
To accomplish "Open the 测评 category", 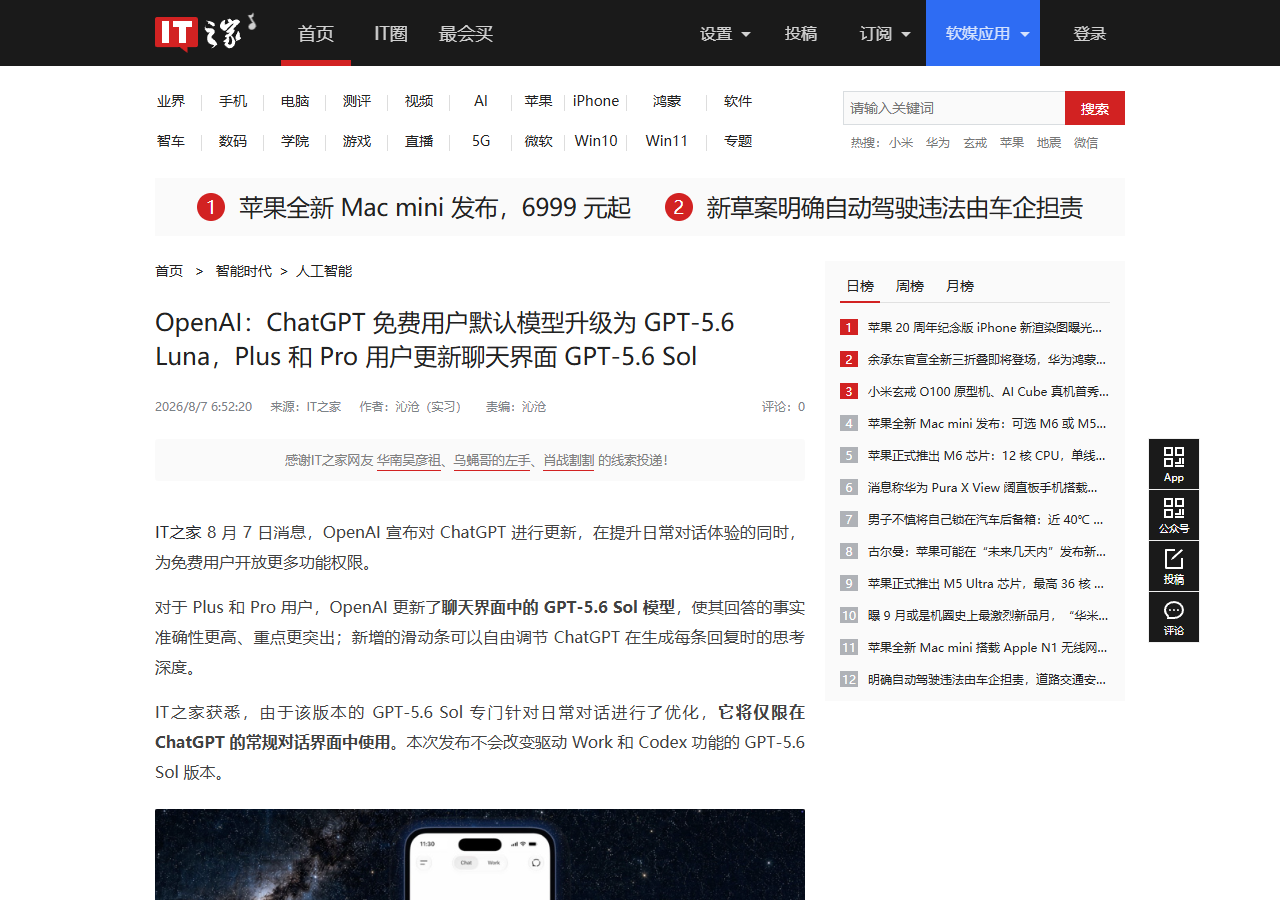I will [x=357, y=101].
